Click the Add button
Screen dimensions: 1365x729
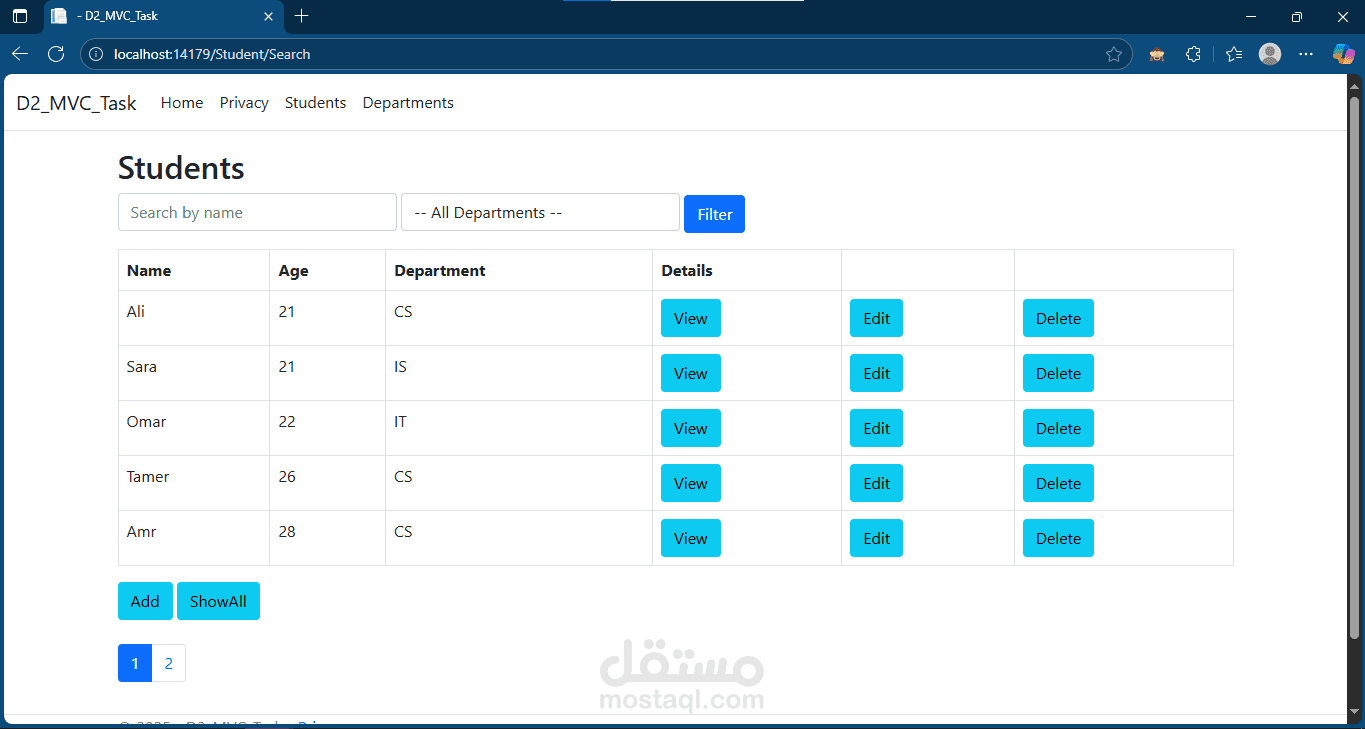pos(145,601)
